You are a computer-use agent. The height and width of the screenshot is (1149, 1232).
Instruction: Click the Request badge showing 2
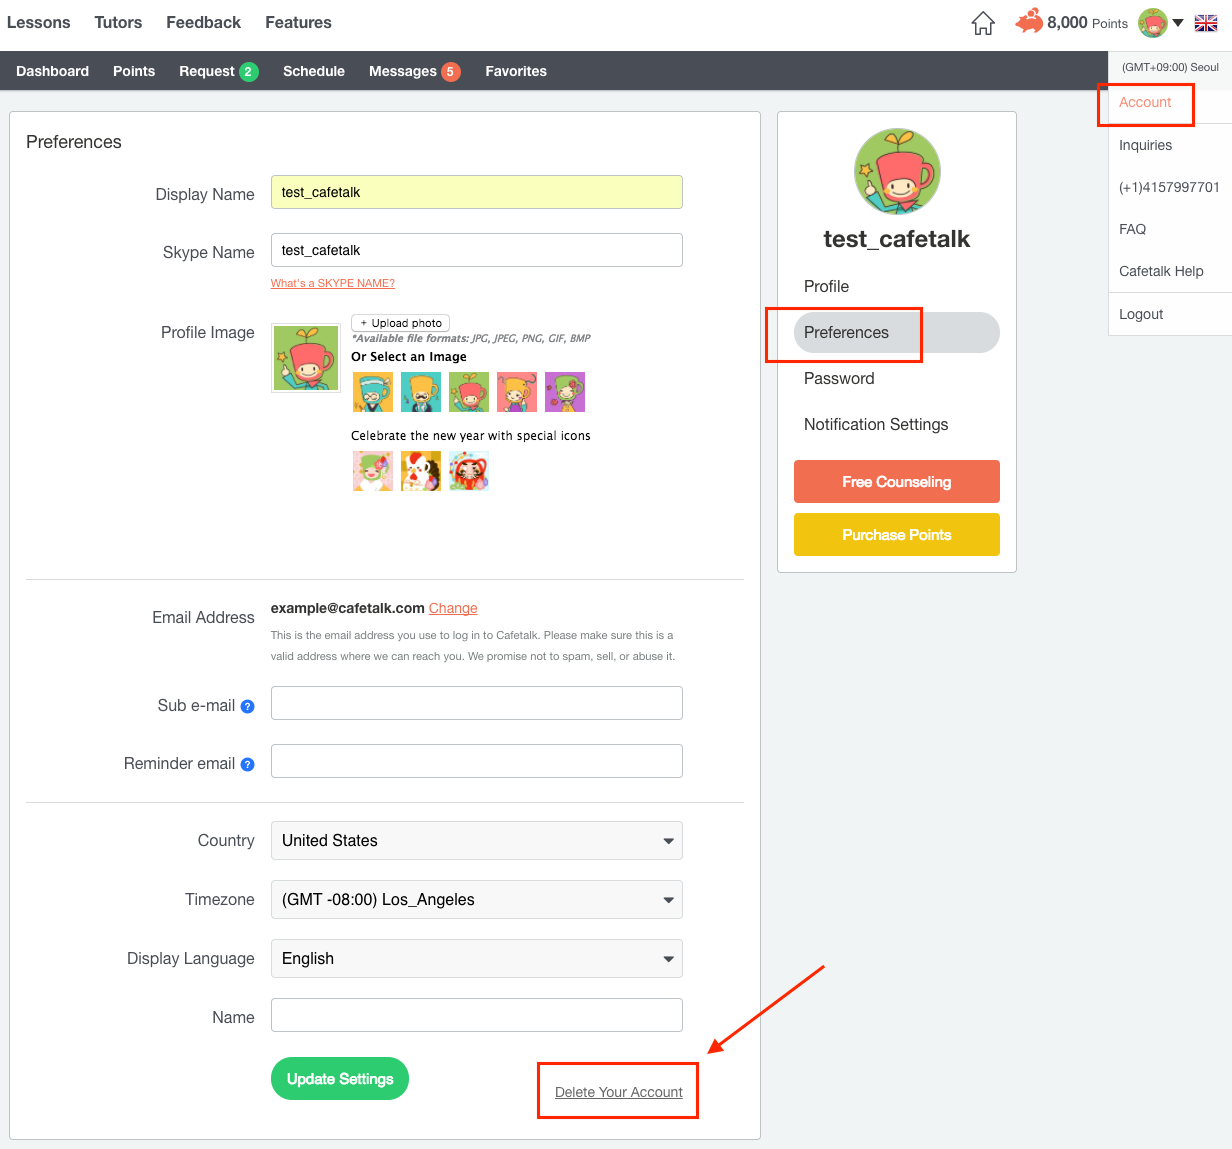(249, 71)
